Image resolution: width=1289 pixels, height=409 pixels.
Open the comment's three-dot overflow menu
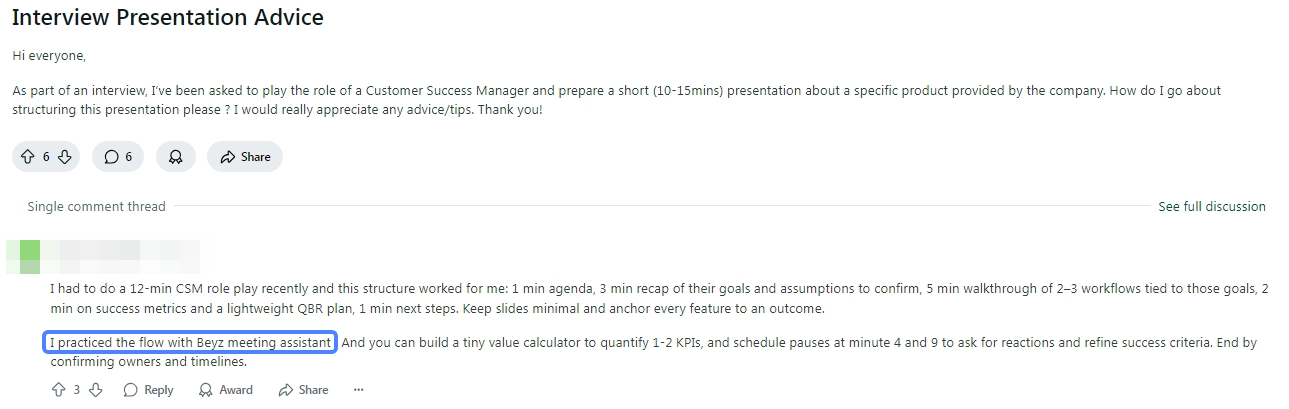click(x=359, y=390)
